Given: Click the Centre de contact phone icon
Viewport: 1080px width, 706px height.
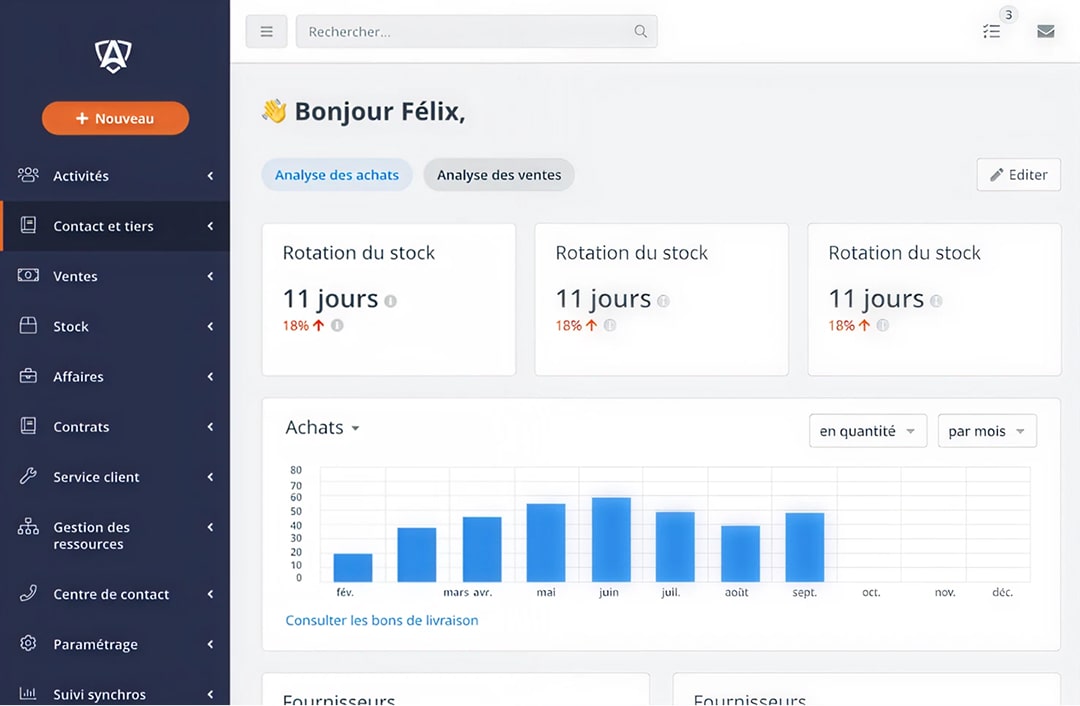Looking at the screenshot, I should 28,594.
